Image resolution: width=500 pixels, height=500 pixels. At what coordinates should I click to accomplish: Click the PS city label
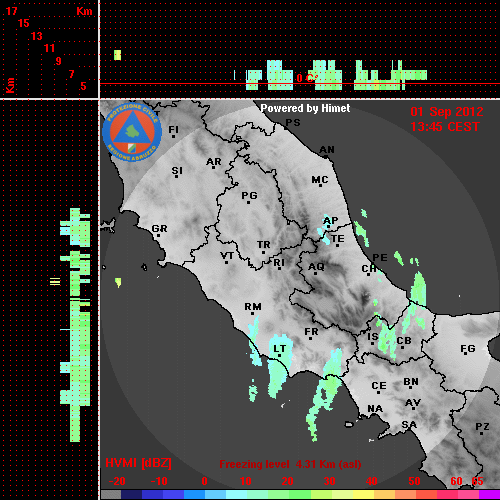tap(293, 123)
